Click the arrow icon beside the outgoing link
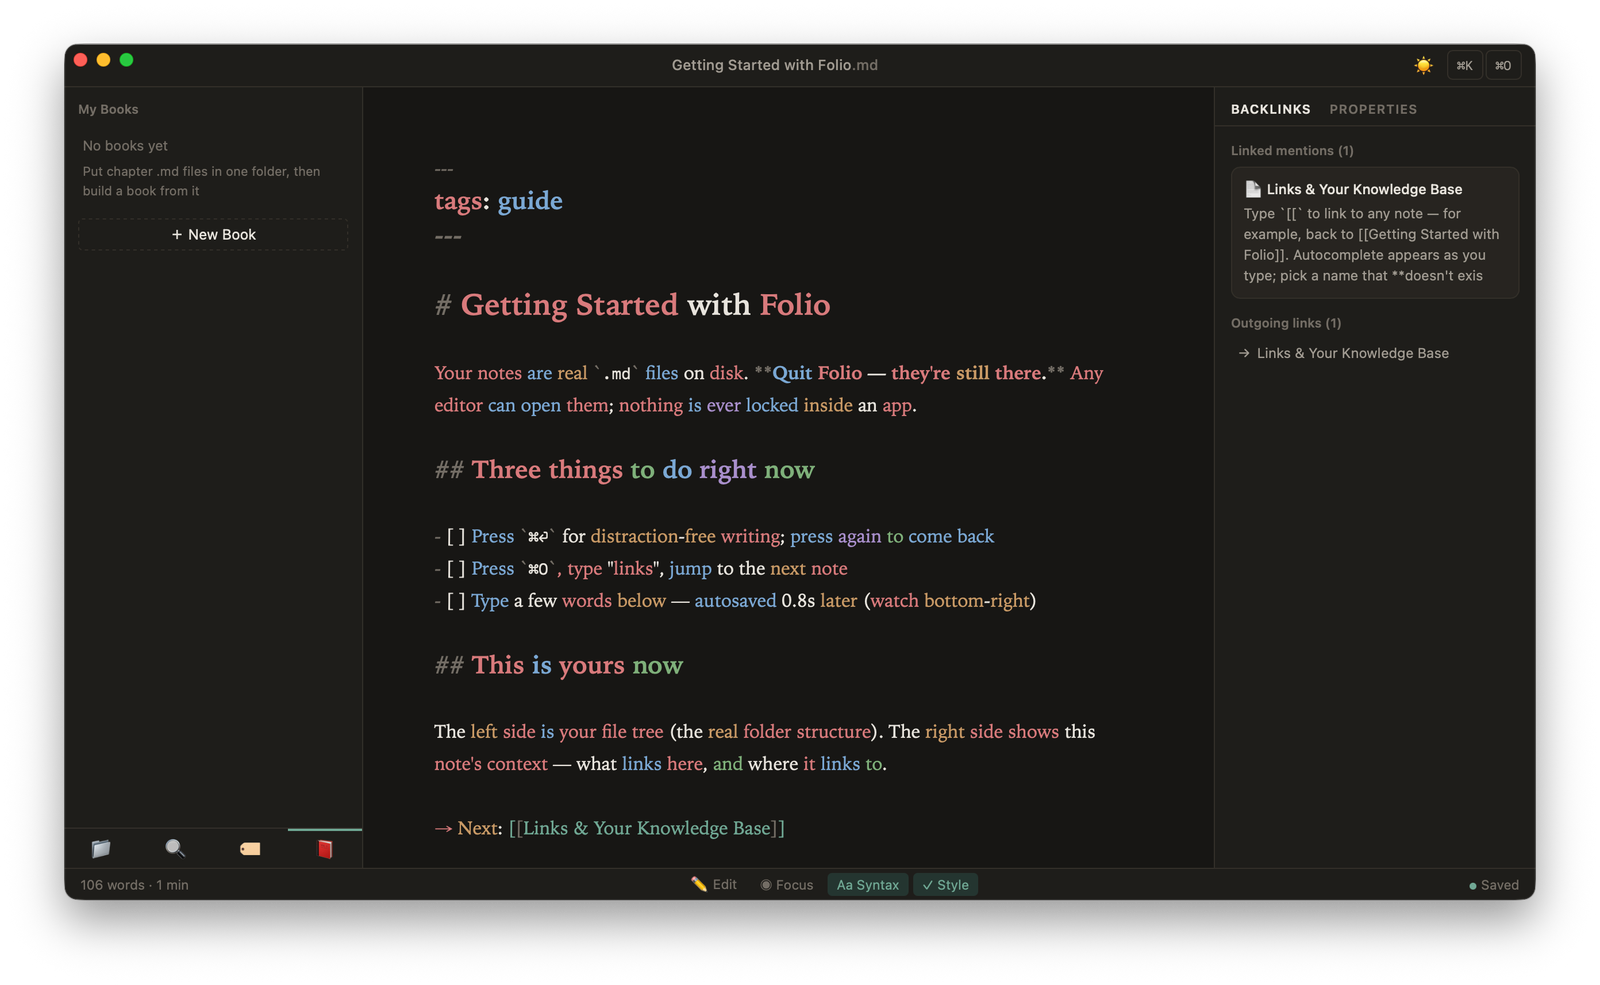 coord(1244,353)
